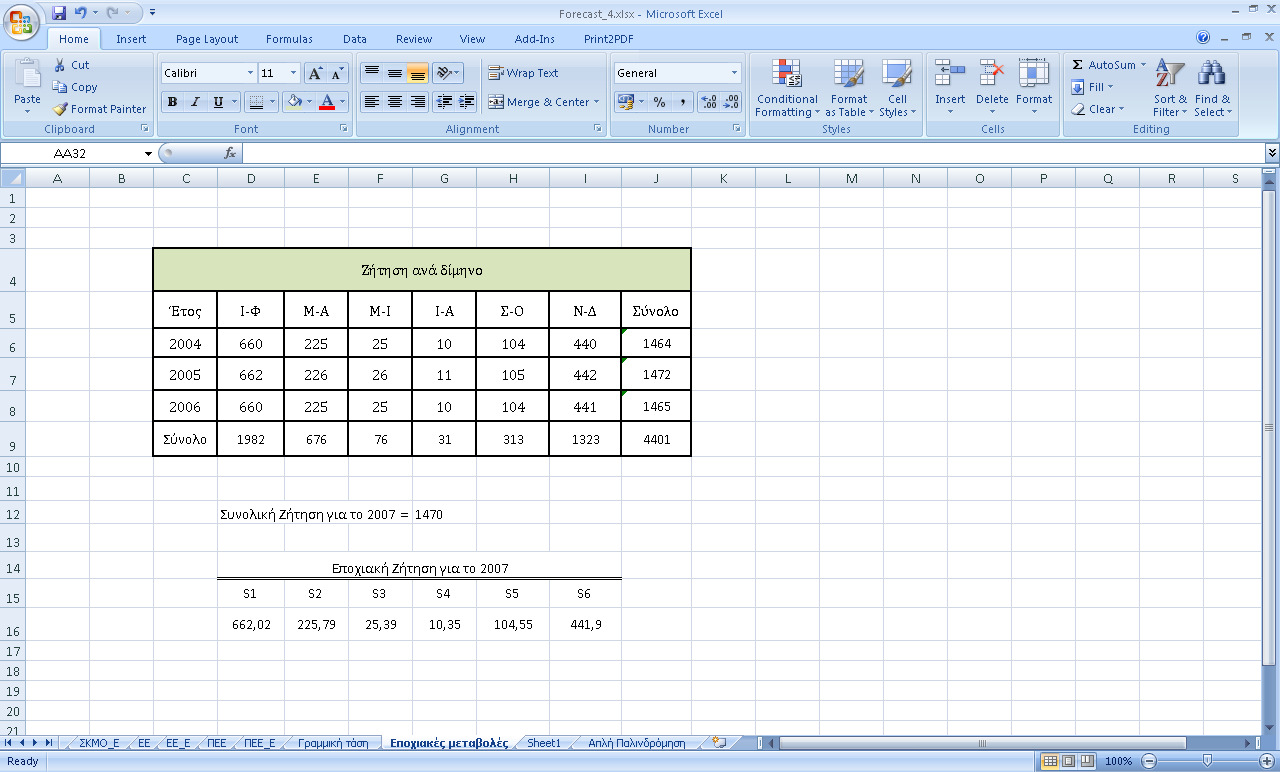Expand the fill color dropdown arrow
Viewport: 1281px width, 772px height.
coord(310,102)
